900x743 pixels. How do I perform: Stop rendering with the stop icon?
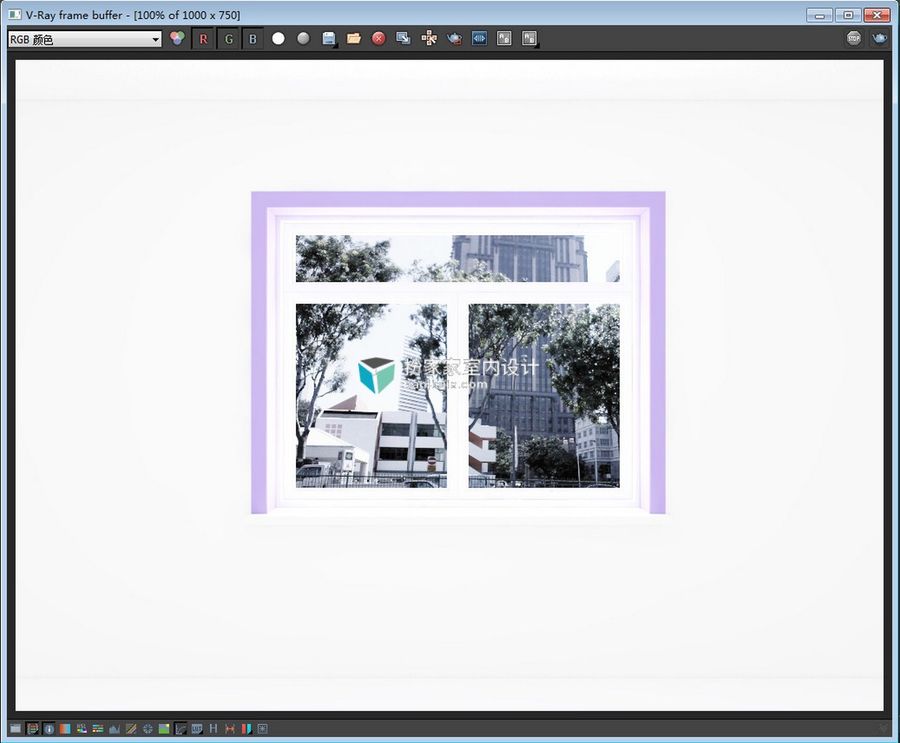[x=854, y=38]
